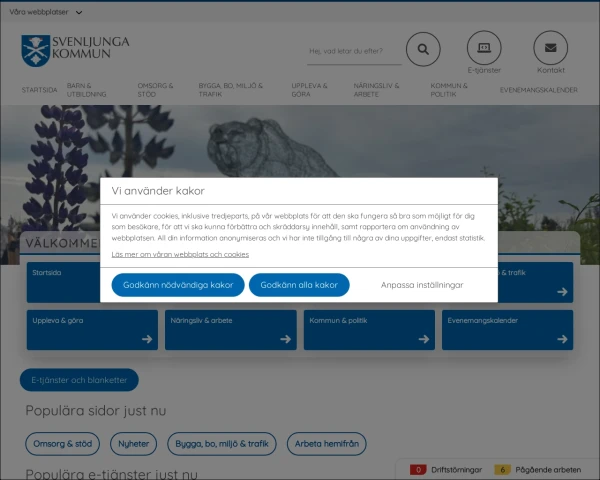Open link about website and cookies
This screenshot has height=480, width=600.
click(x=180, y=254)
